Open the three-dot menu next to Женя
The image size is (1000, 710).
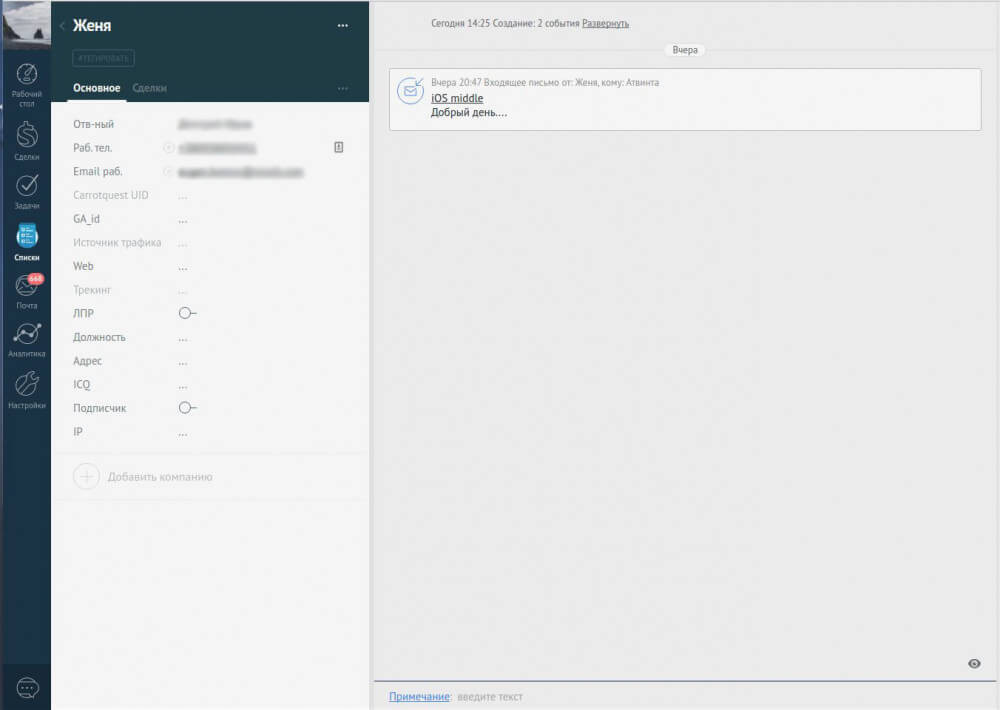[342, 26]
